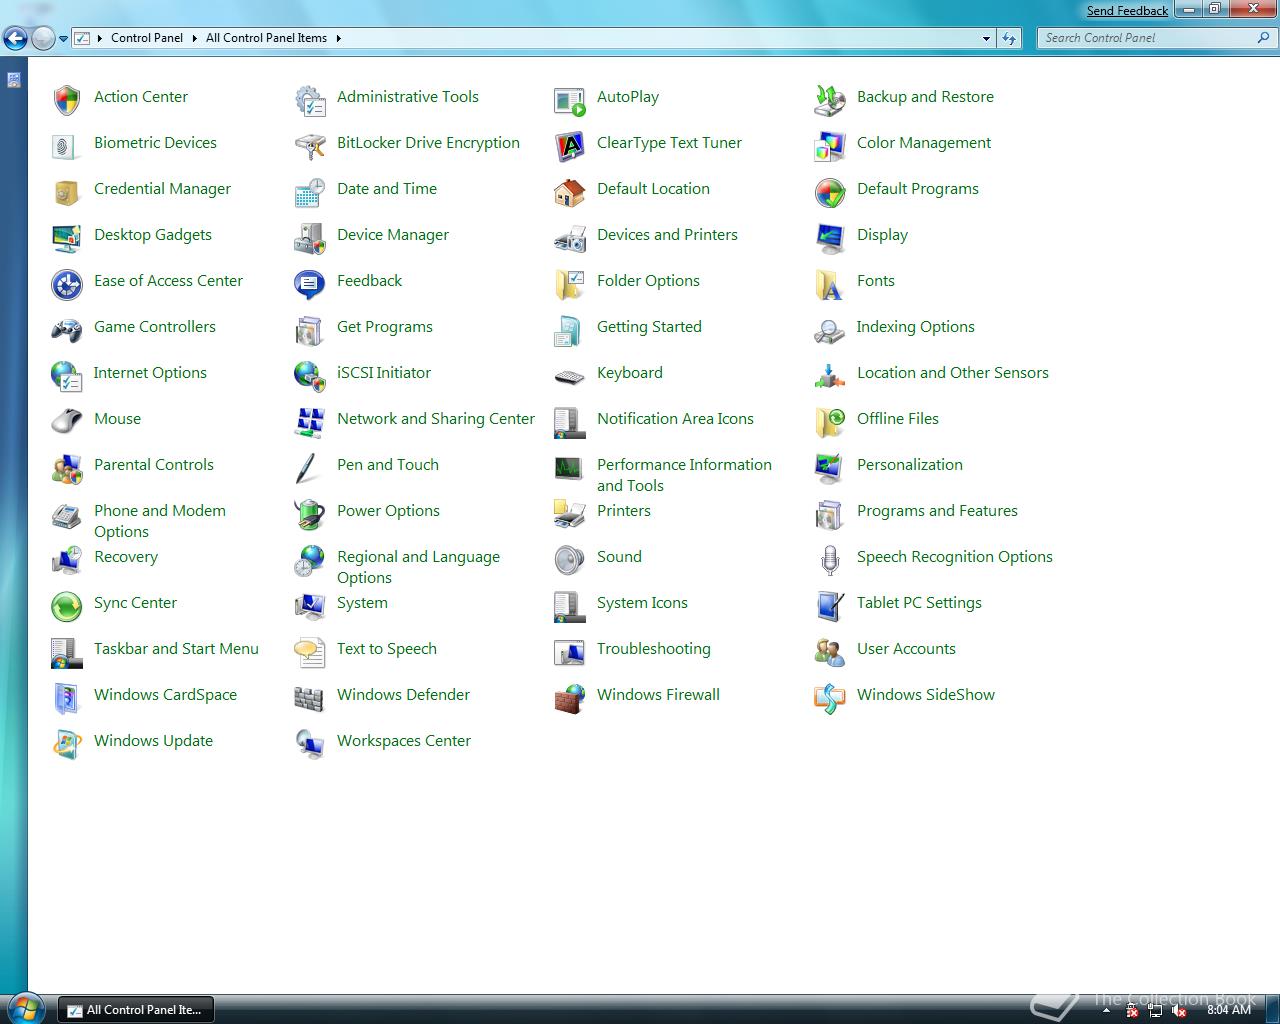The height and width of the screenshot is (1024, 1280).
Task: Click the Action Center flag tray icon
Action: (x=1132, y=1011)
